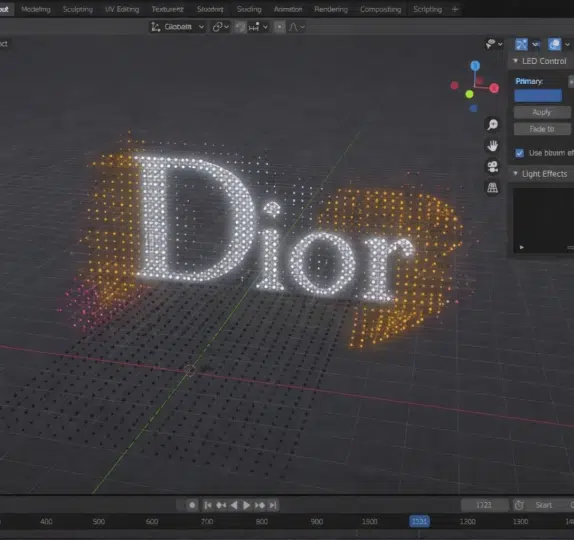Switch perspective/orthographic grid icon

[493, 188]
